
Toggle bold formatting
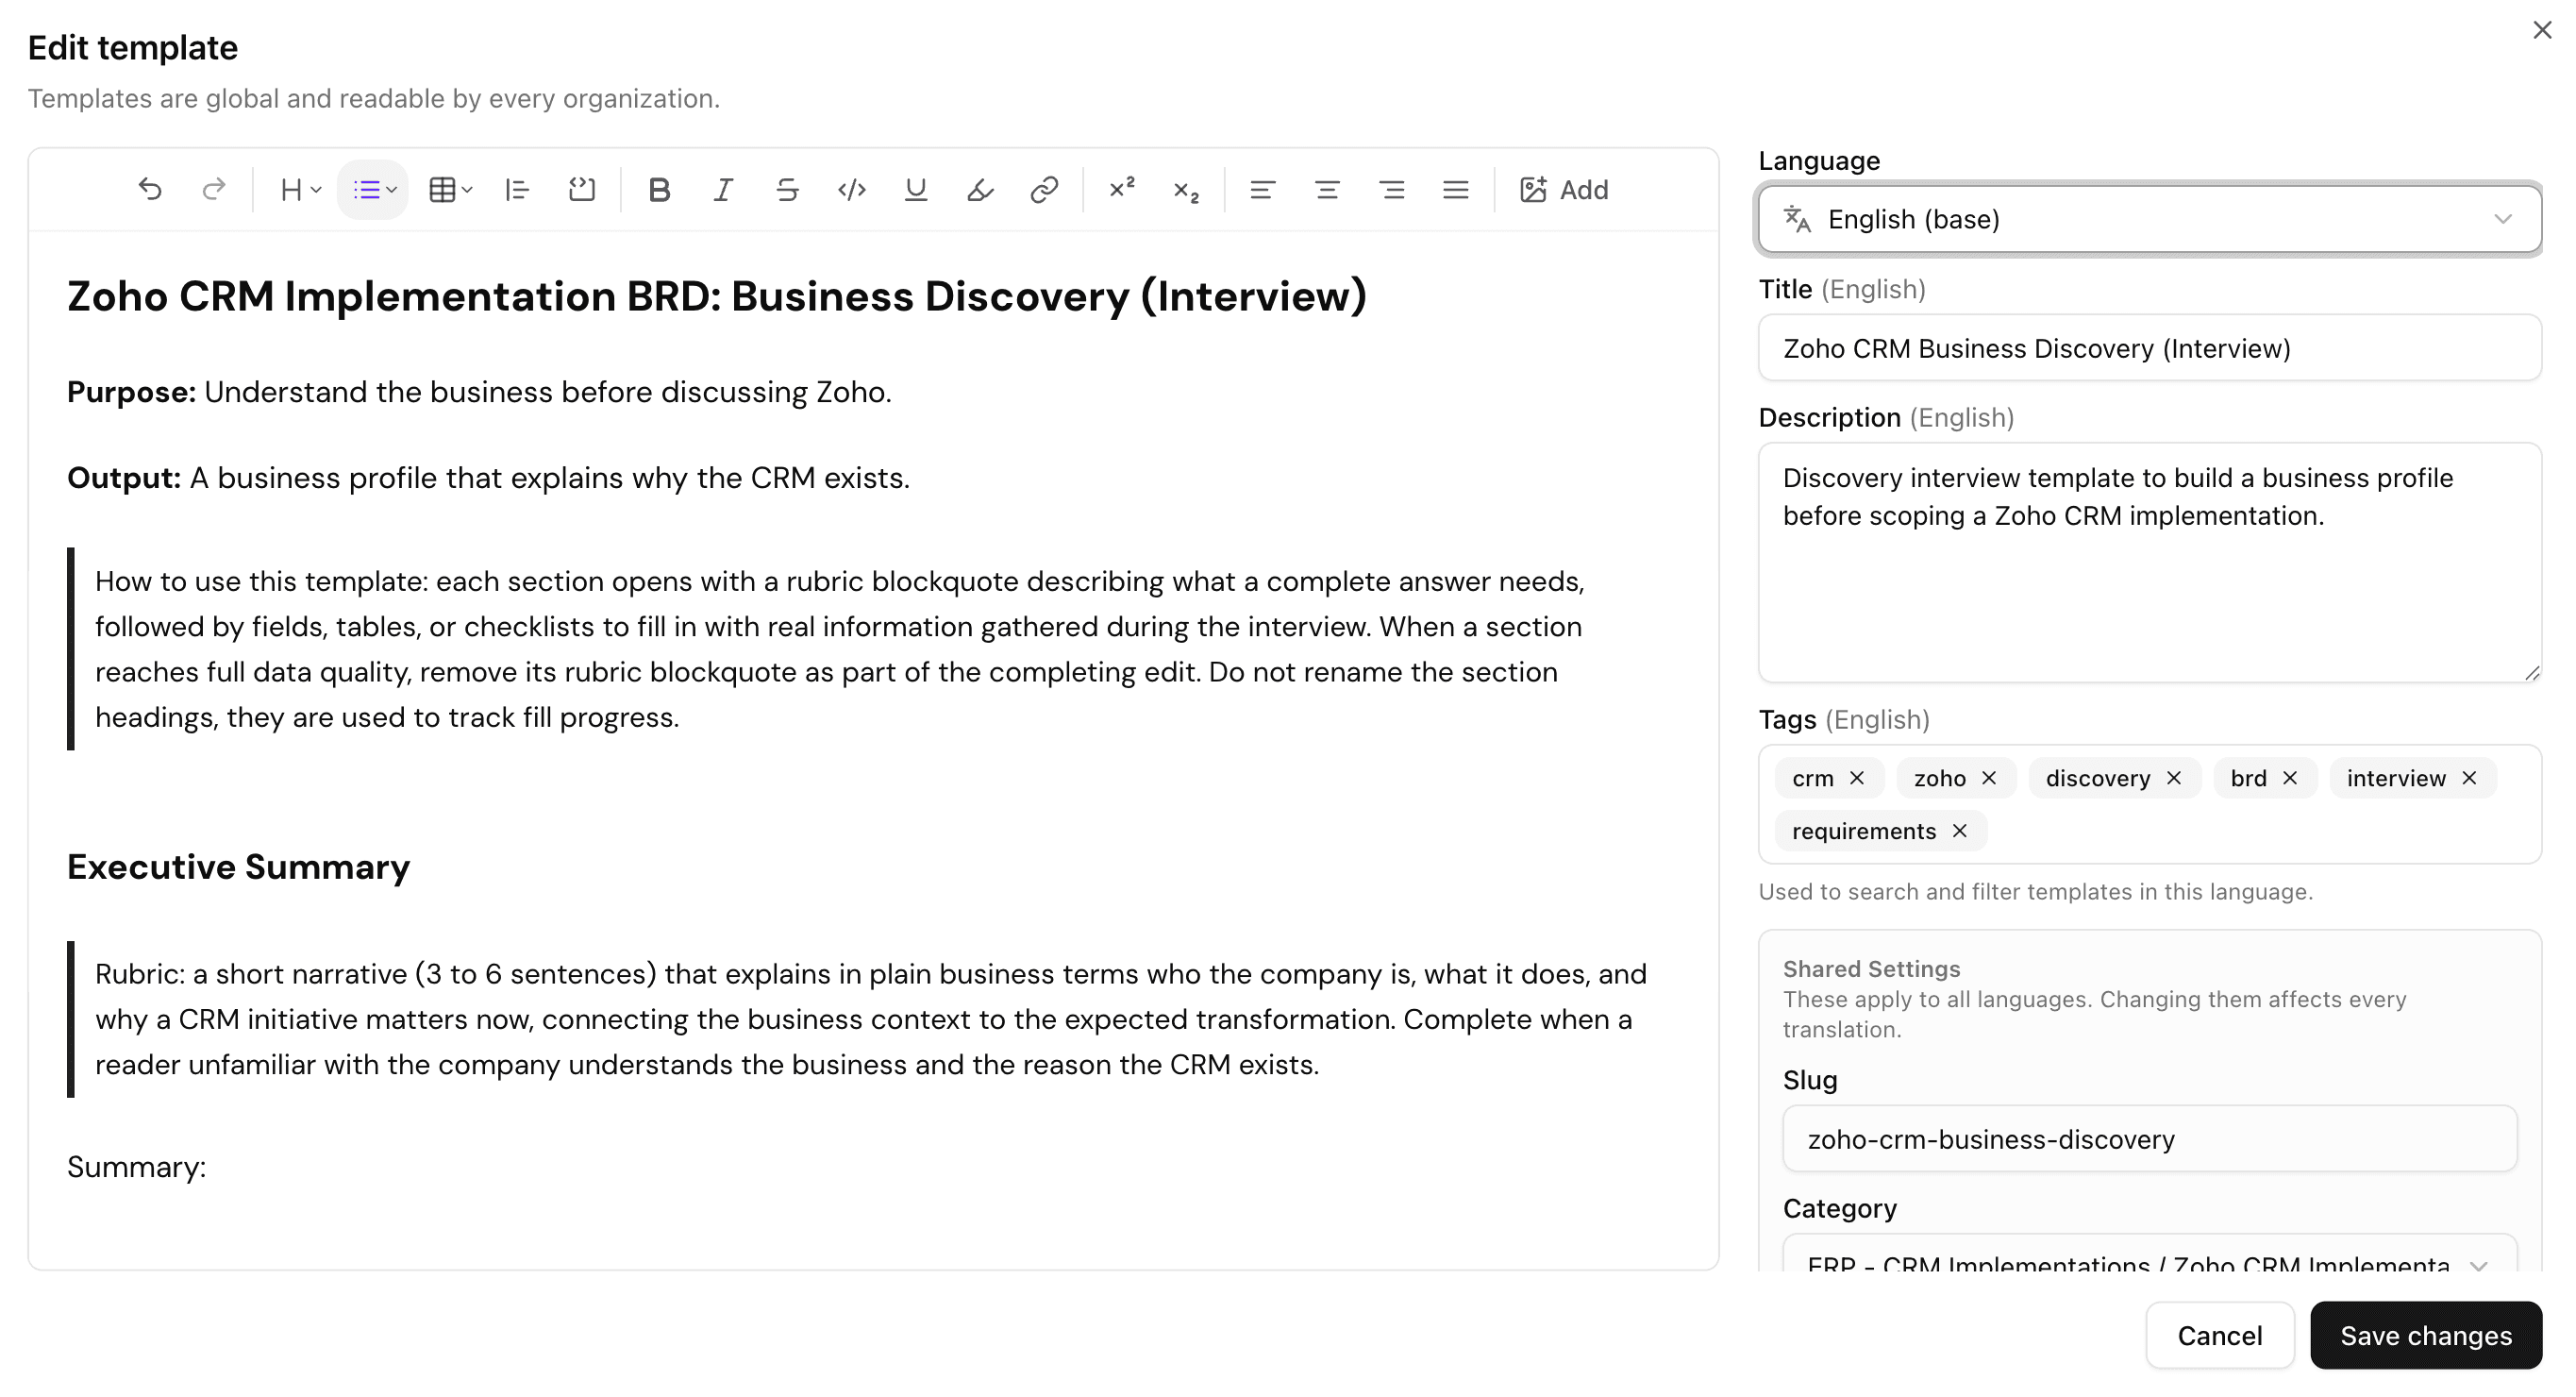click(659, 189)
